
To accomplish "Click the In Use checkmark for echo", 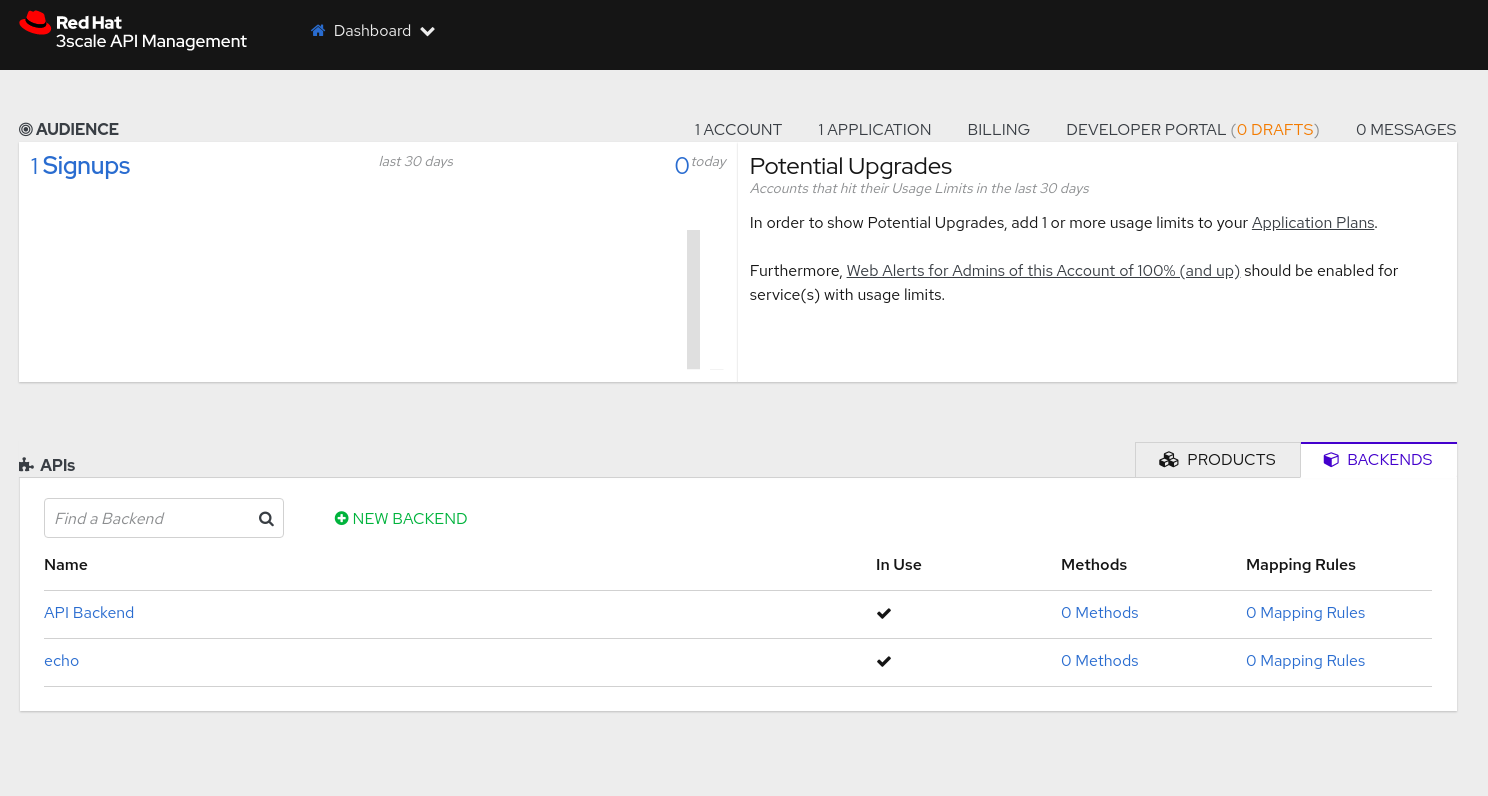I will click(884, 661).
